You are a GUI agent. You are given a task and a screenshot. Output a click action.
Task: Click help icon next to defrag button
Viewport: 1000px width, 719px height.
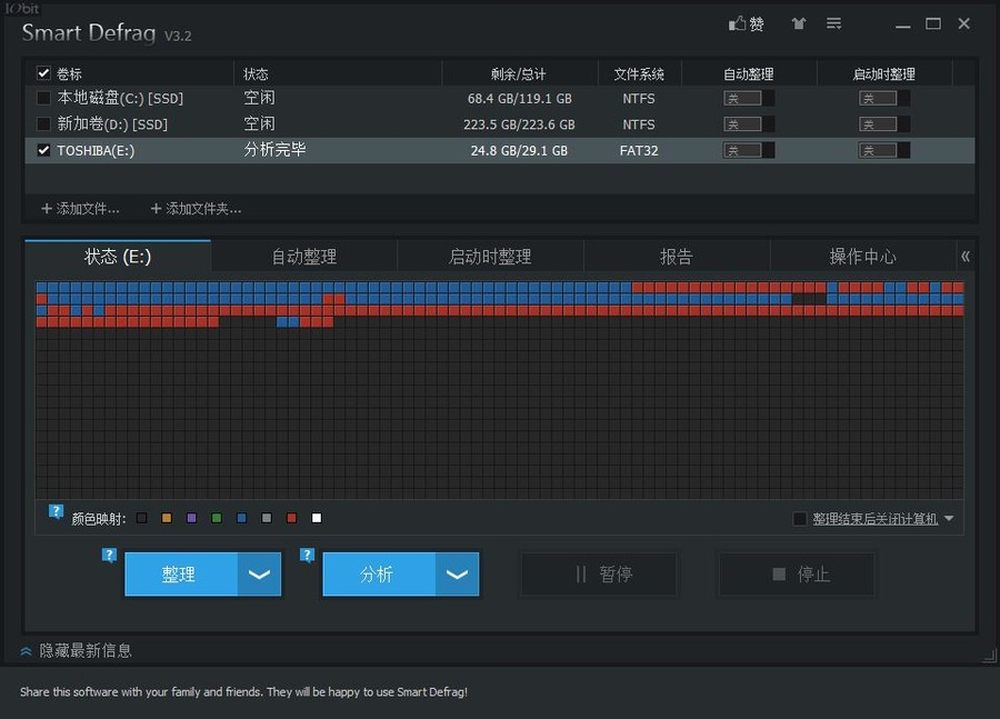[x=109, y=555]
